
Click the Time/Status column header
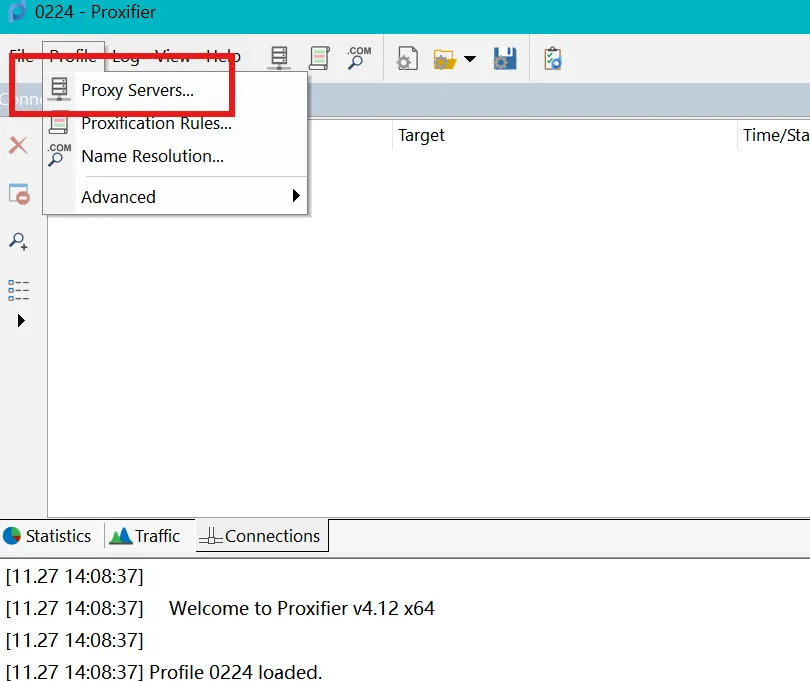coord(775,135)
